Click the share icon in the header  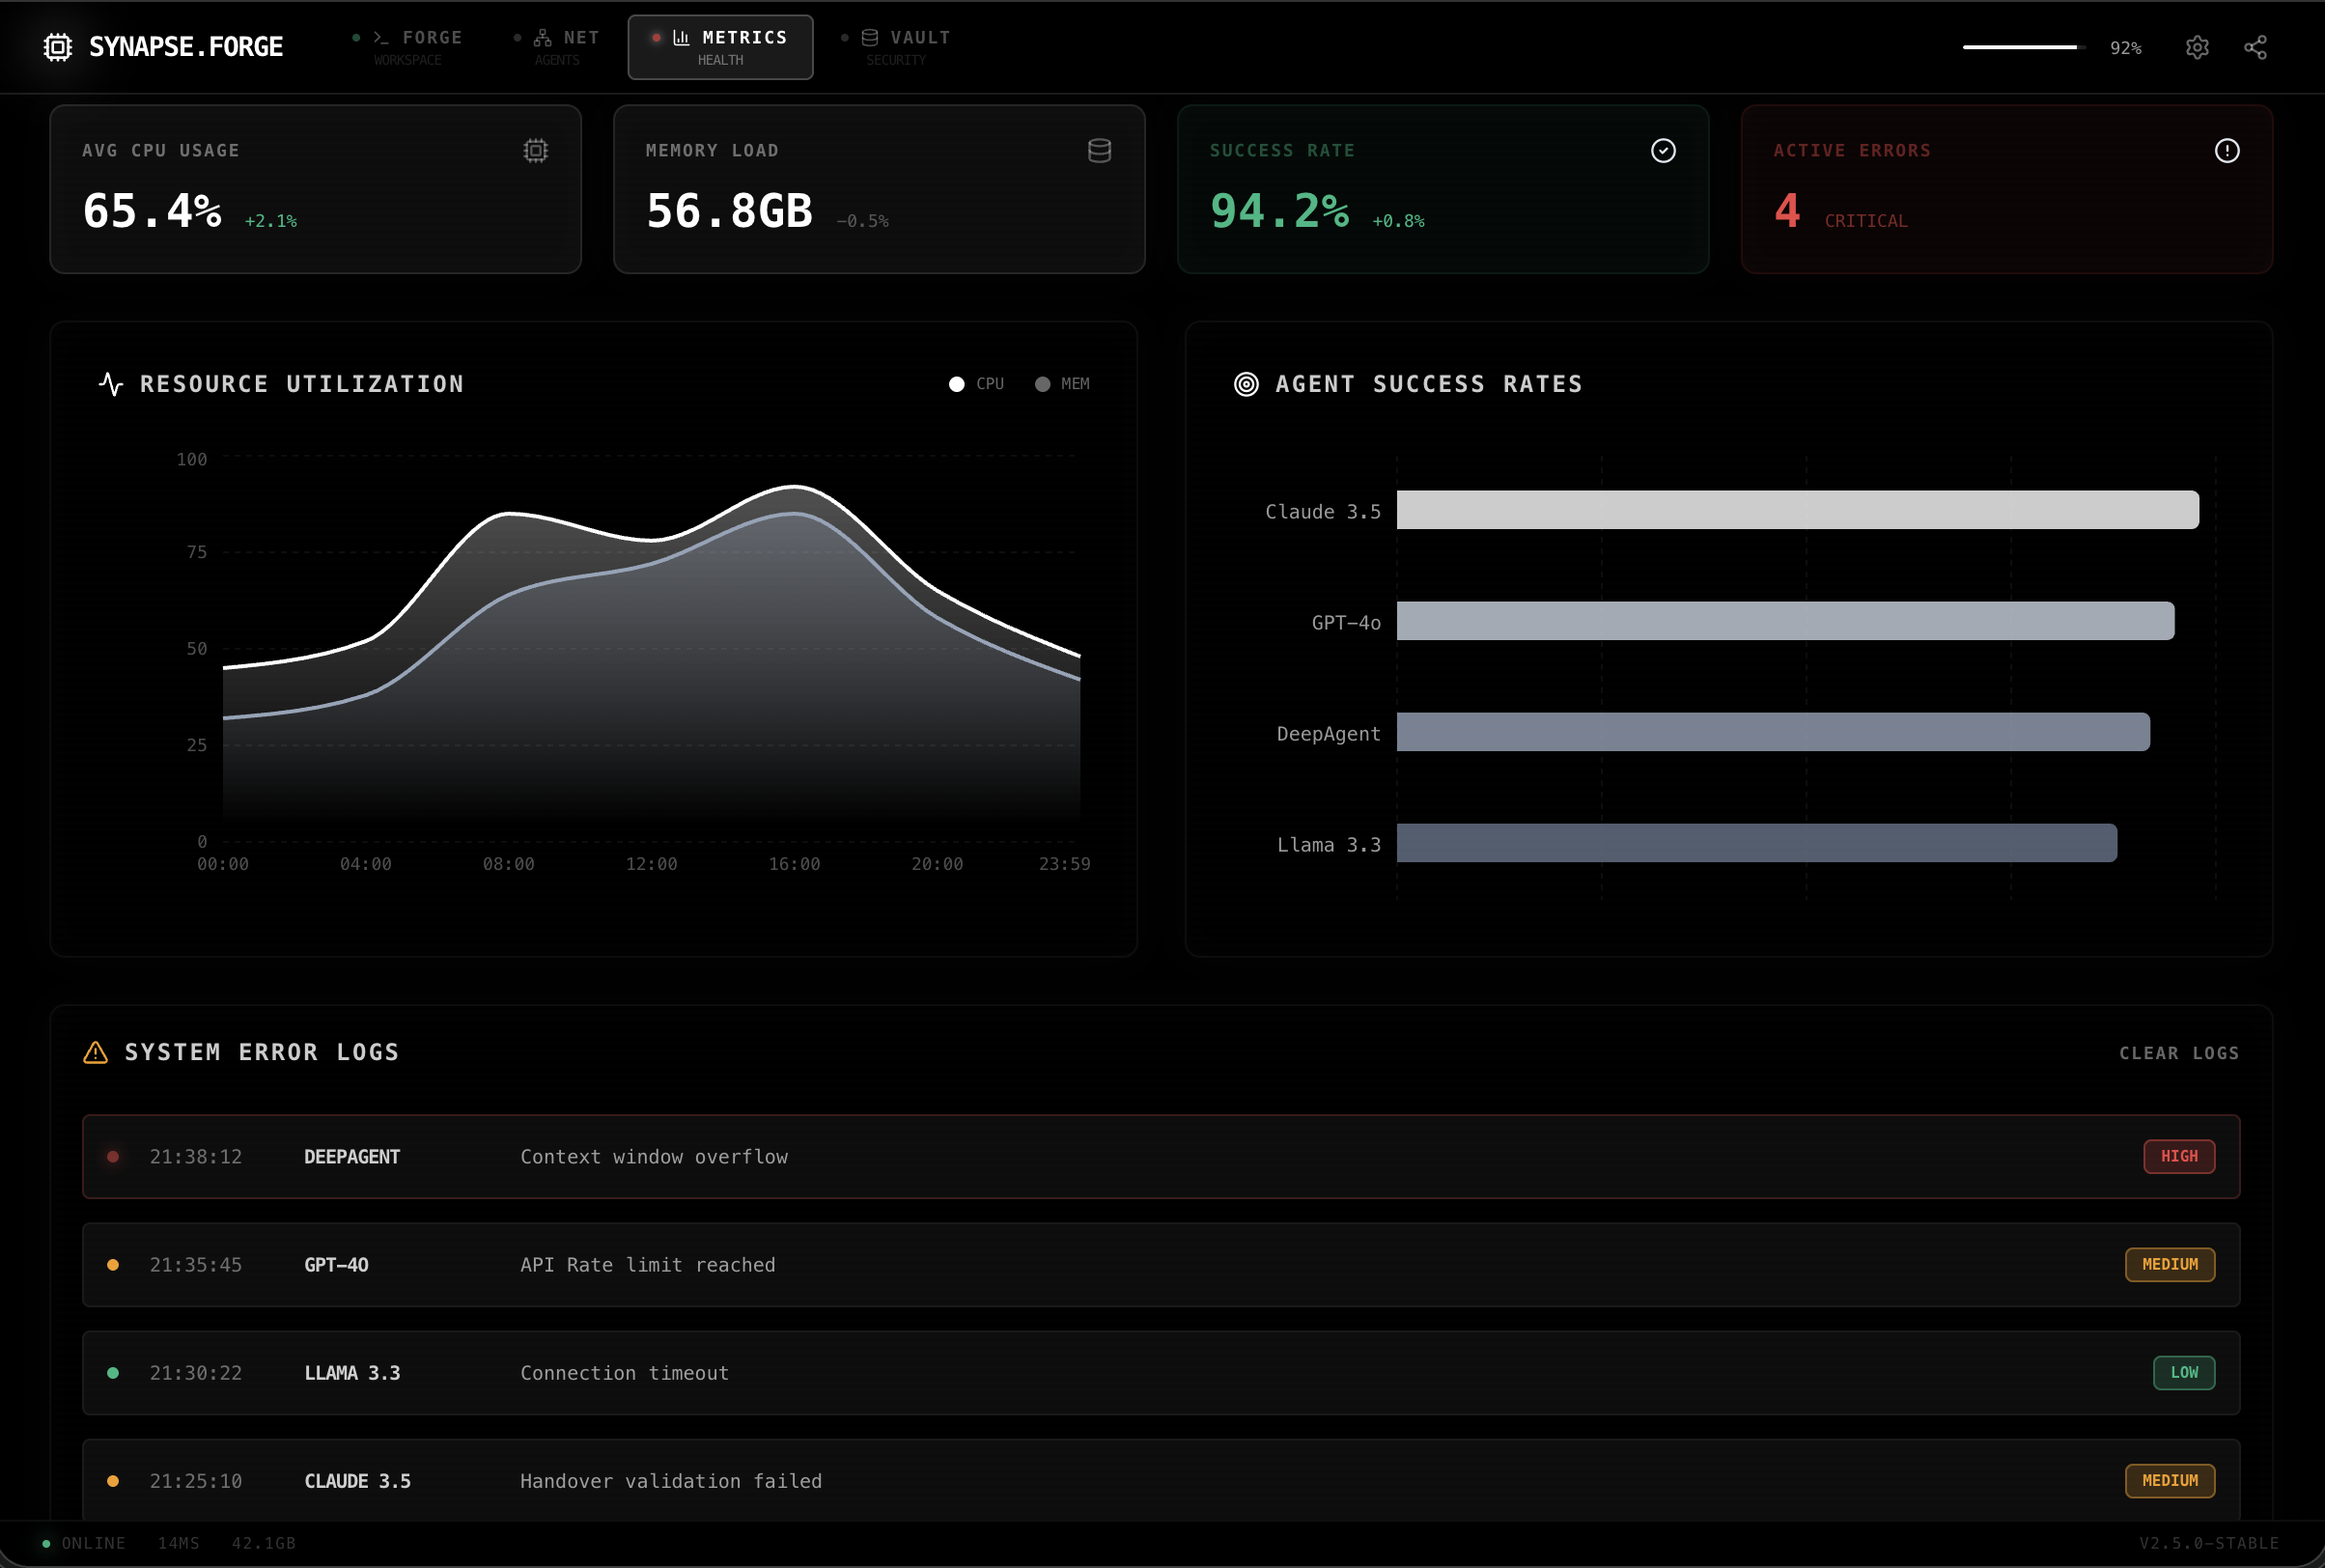pyautogui.click(x=2257, y=47)
